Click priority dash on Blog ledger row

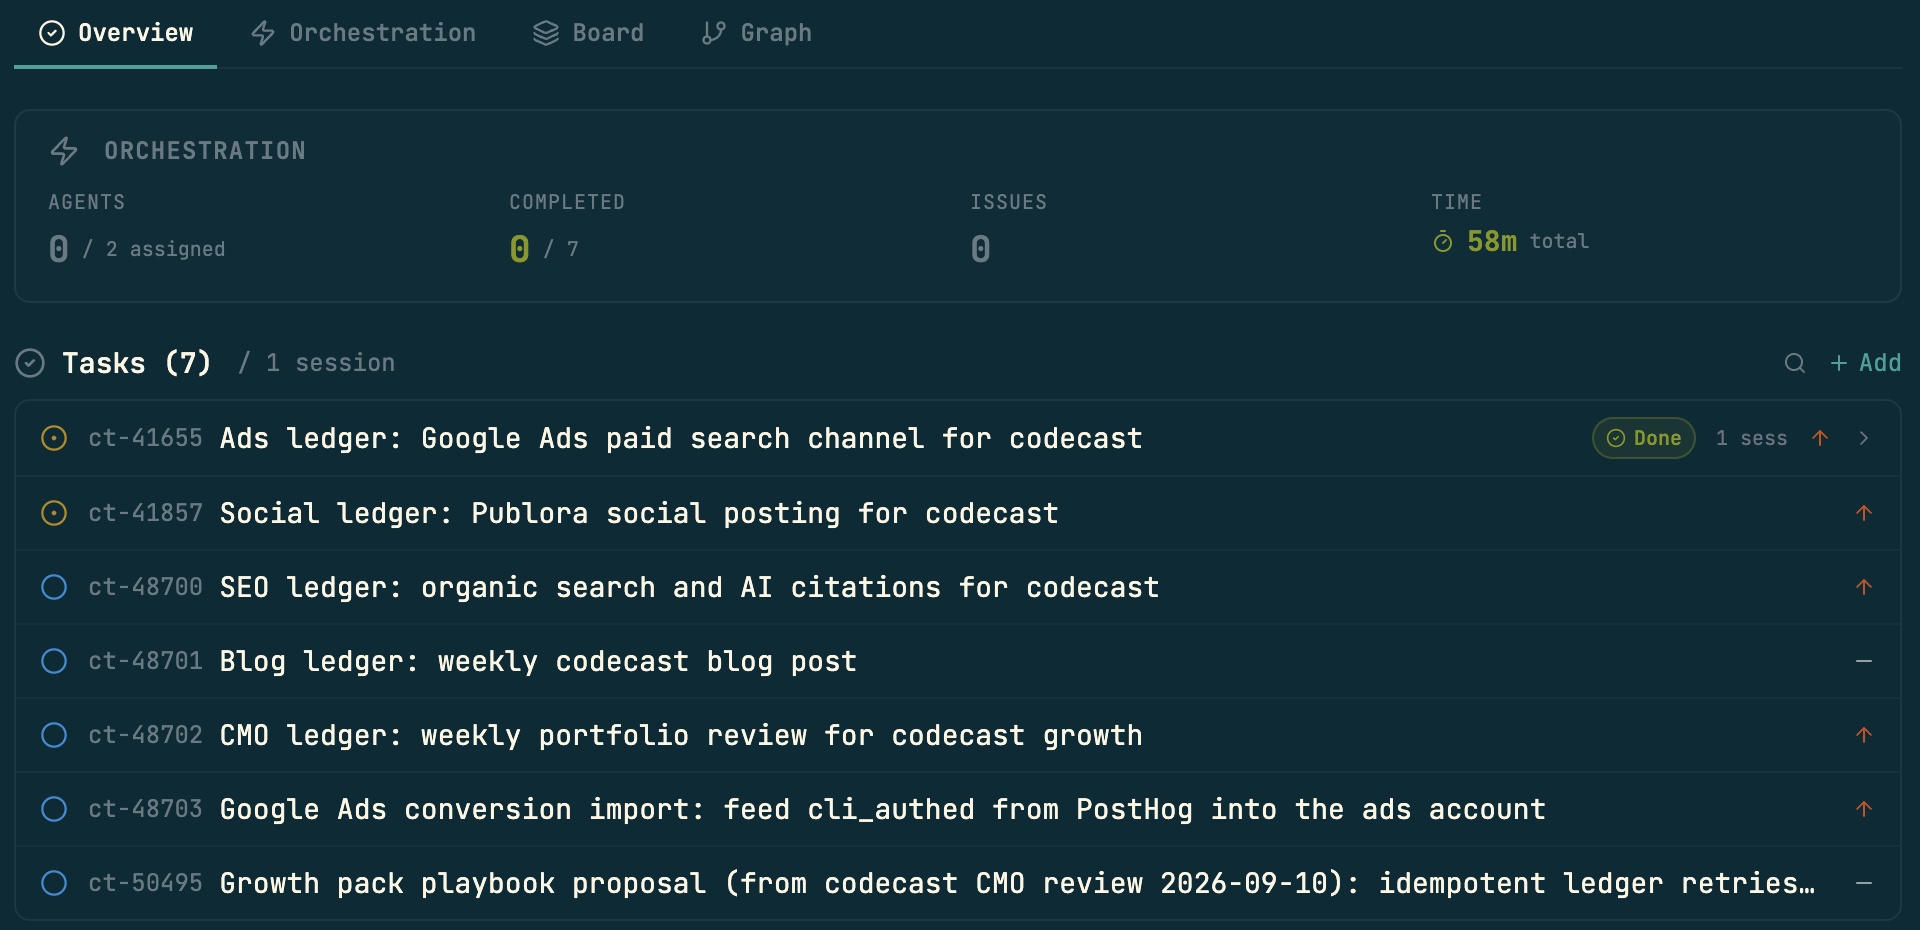coord(1864,661)
